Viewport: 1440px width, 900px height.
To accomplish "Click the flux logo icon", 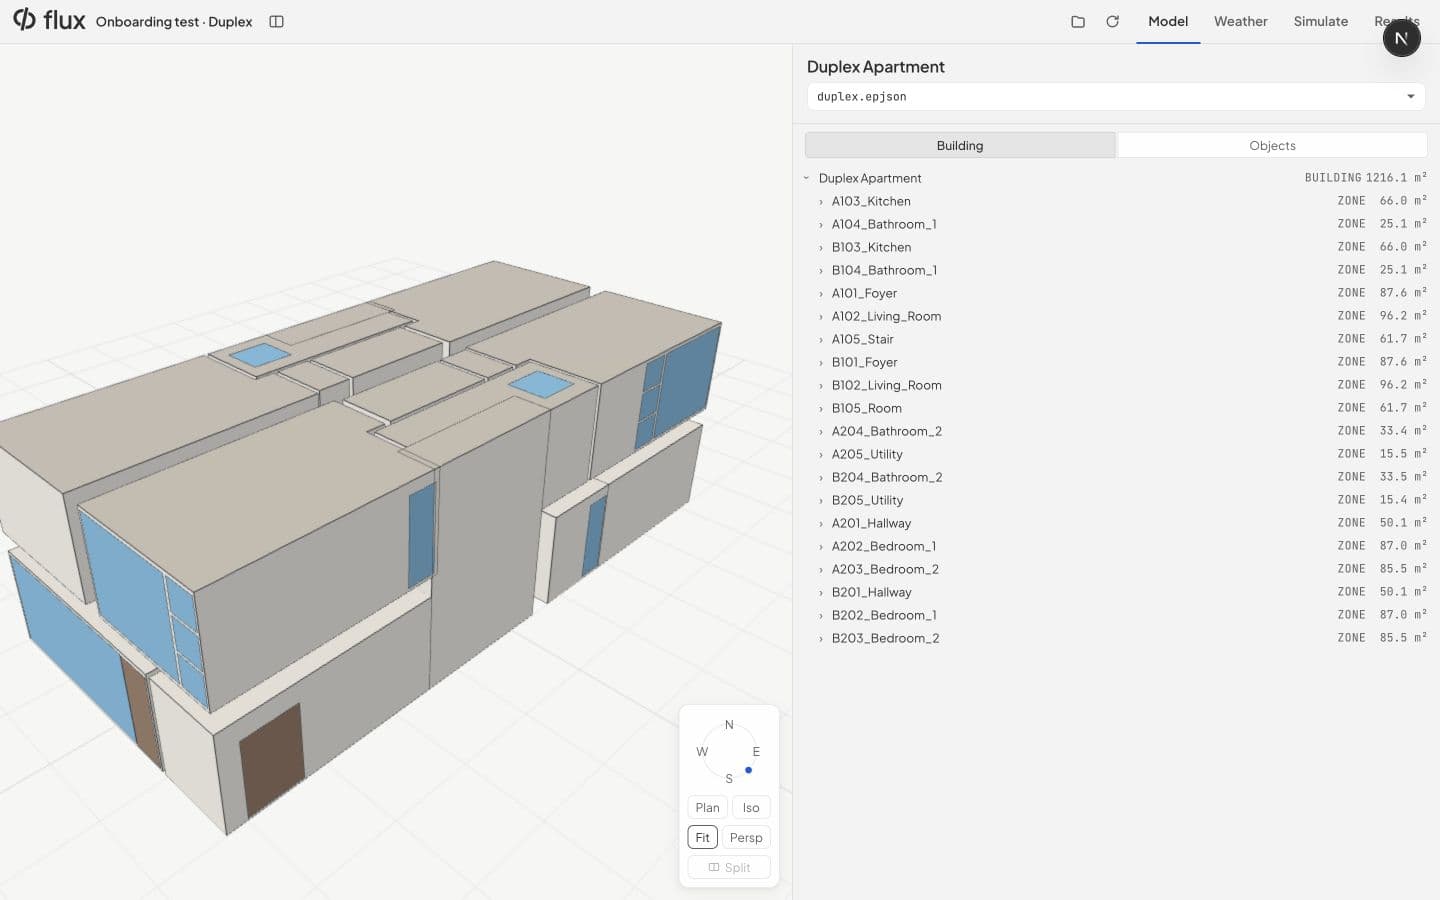I will [24, 20].
